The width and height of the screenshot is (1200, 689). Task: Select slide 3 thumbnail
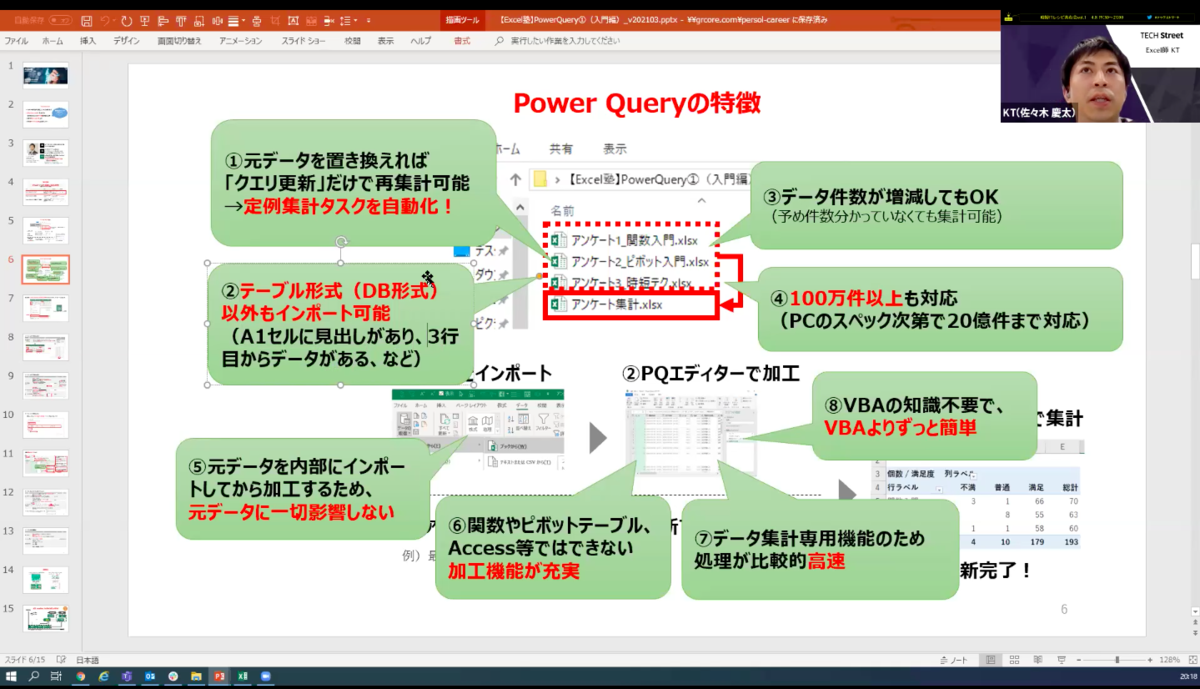tap(46, 153)
